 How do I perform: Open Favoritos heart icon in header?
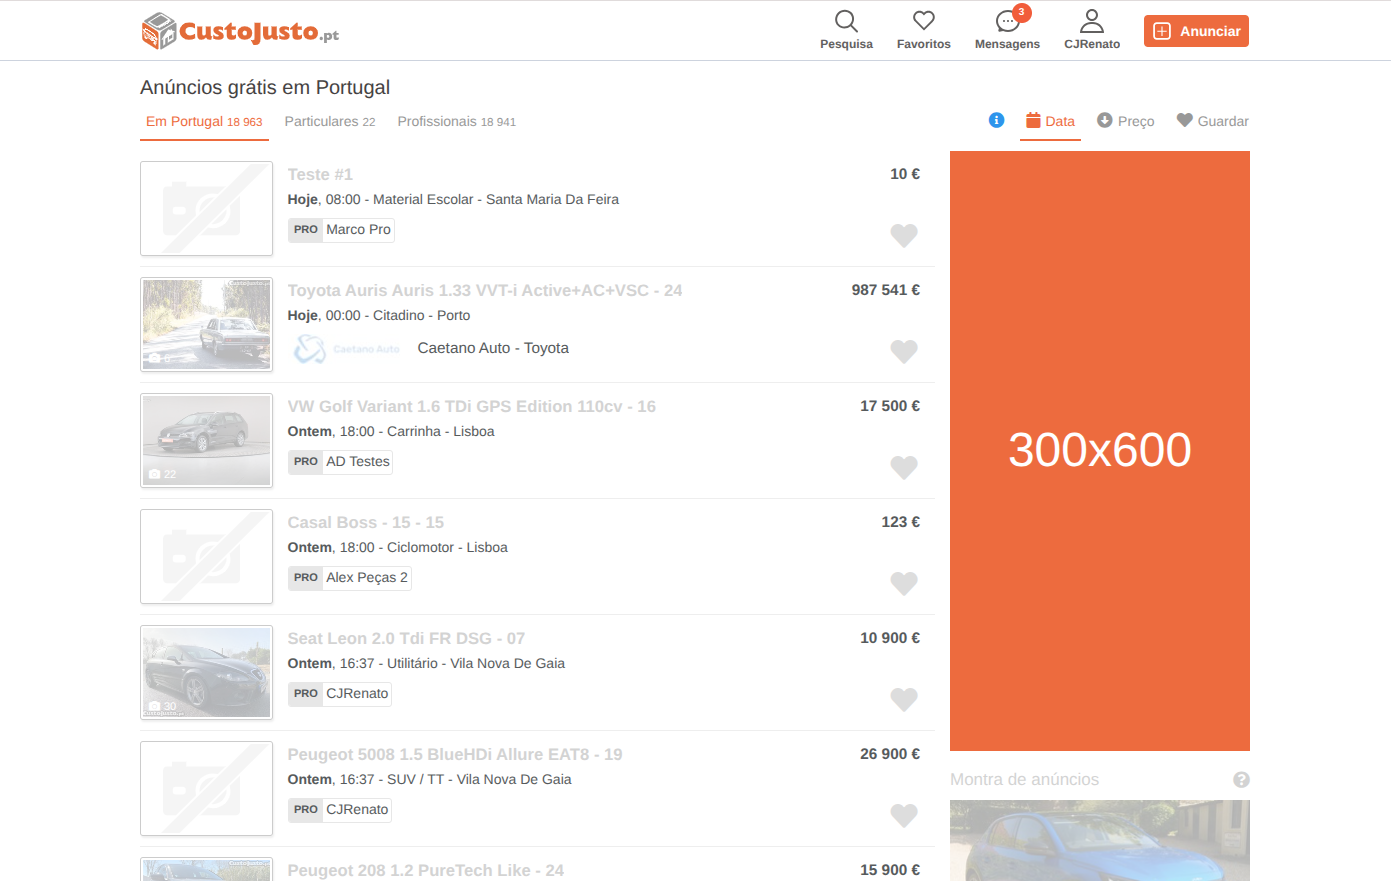pyautogui.click(x=923, y=22)
